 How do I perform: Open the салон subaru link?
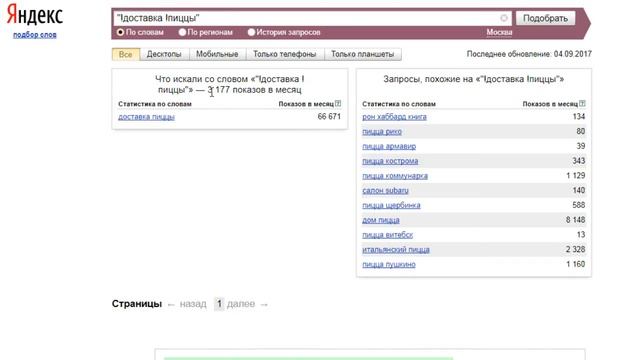(385, 191)
